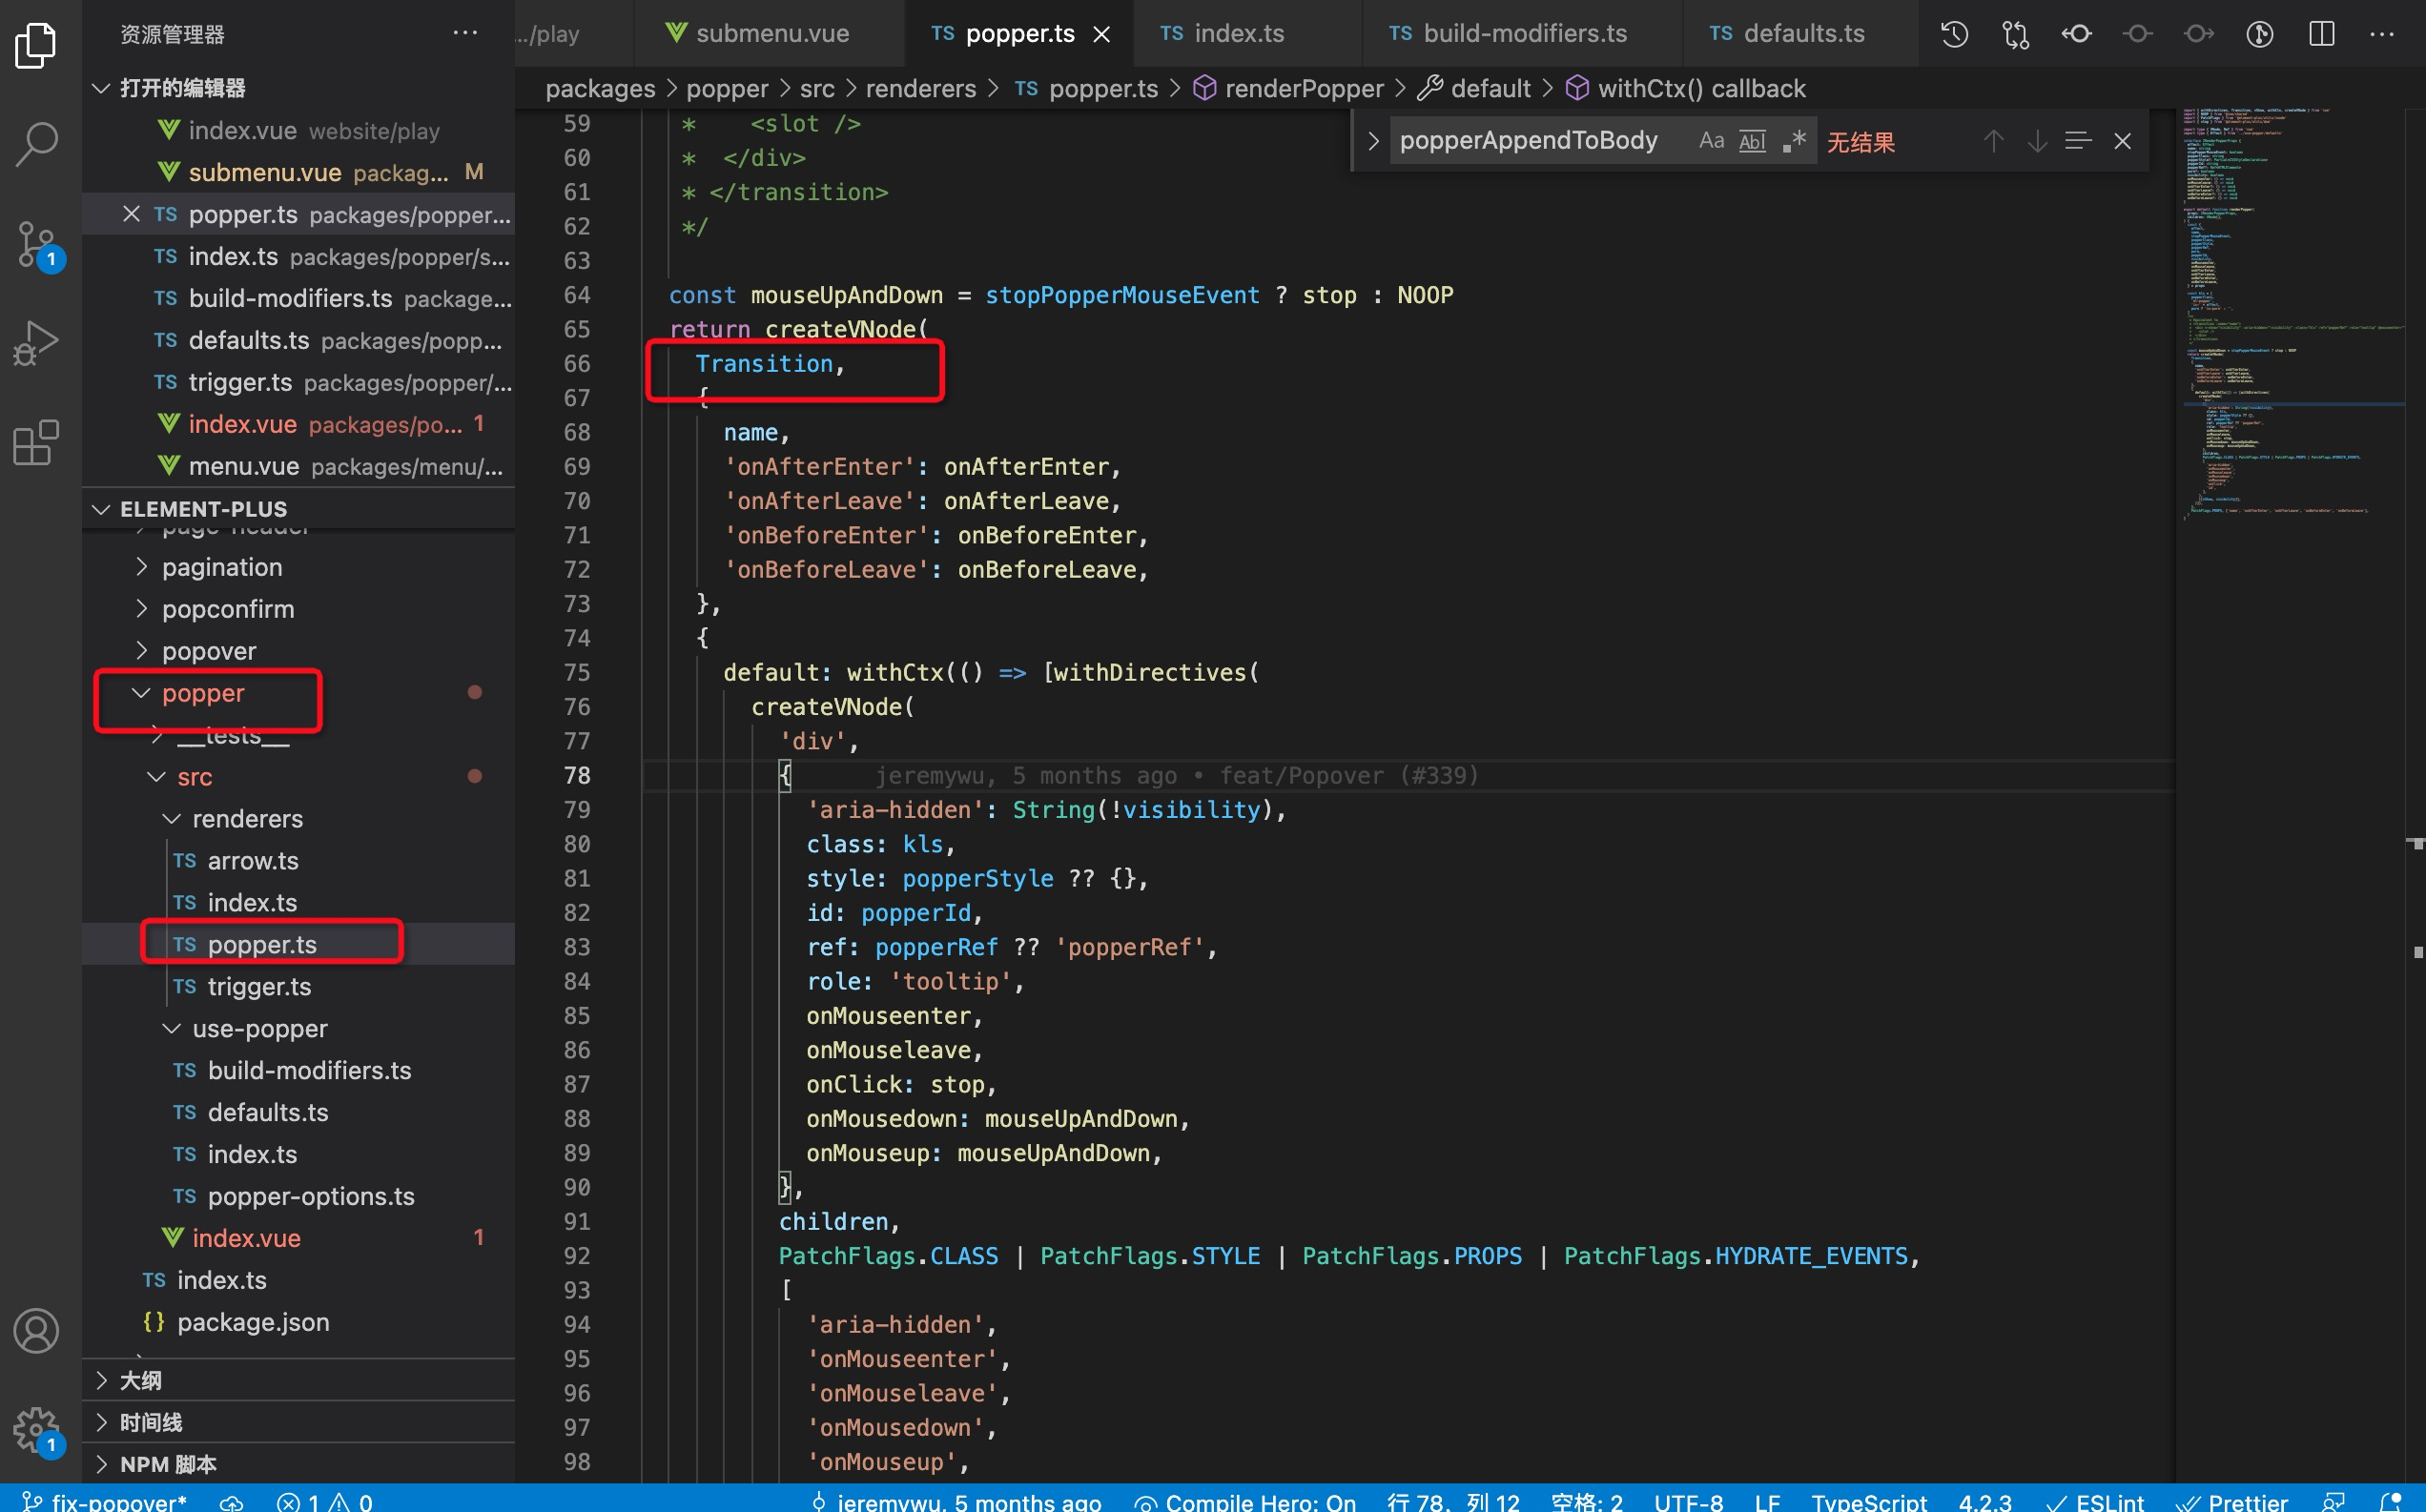This screenshot has width=2426, height=1512.
Task: Open the Search icon in activity bar
Action: point(37,143)
